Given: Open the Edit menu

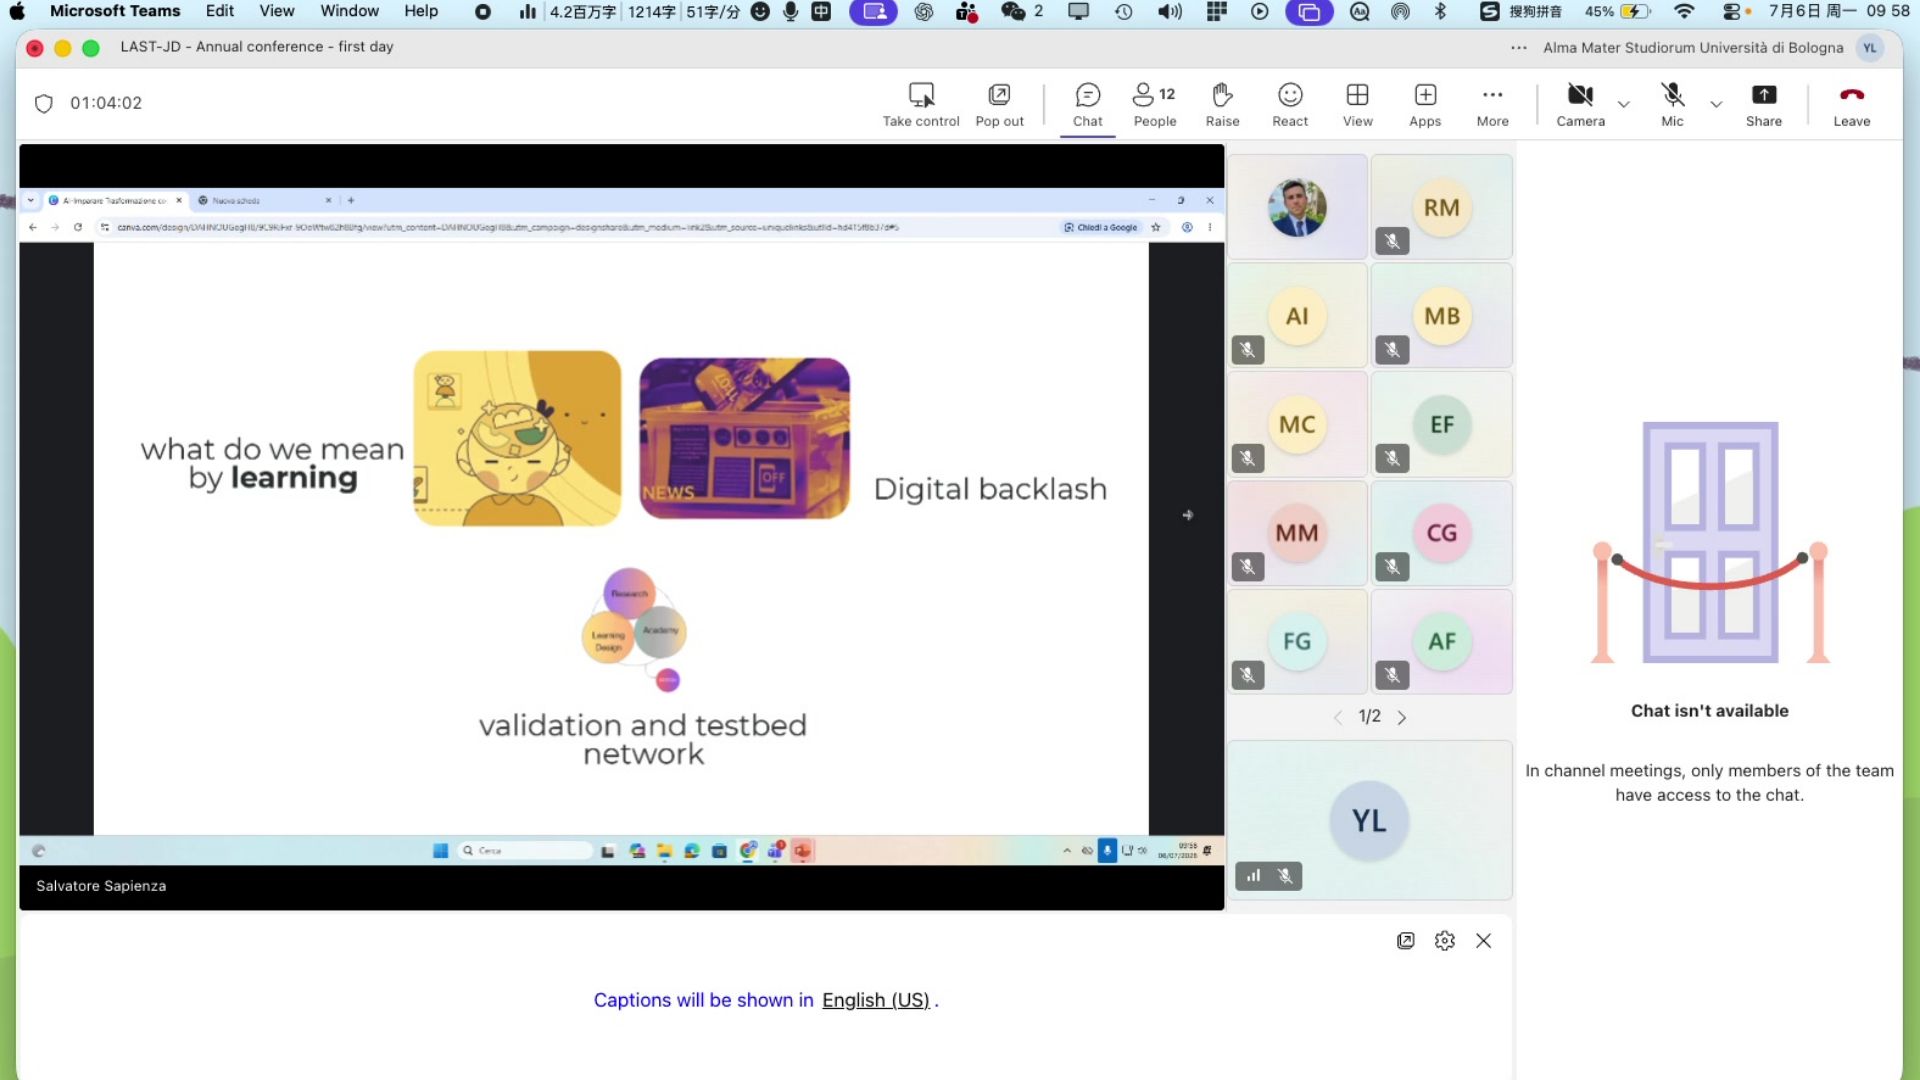Looking at the screenshot, I should click(219, 11).
